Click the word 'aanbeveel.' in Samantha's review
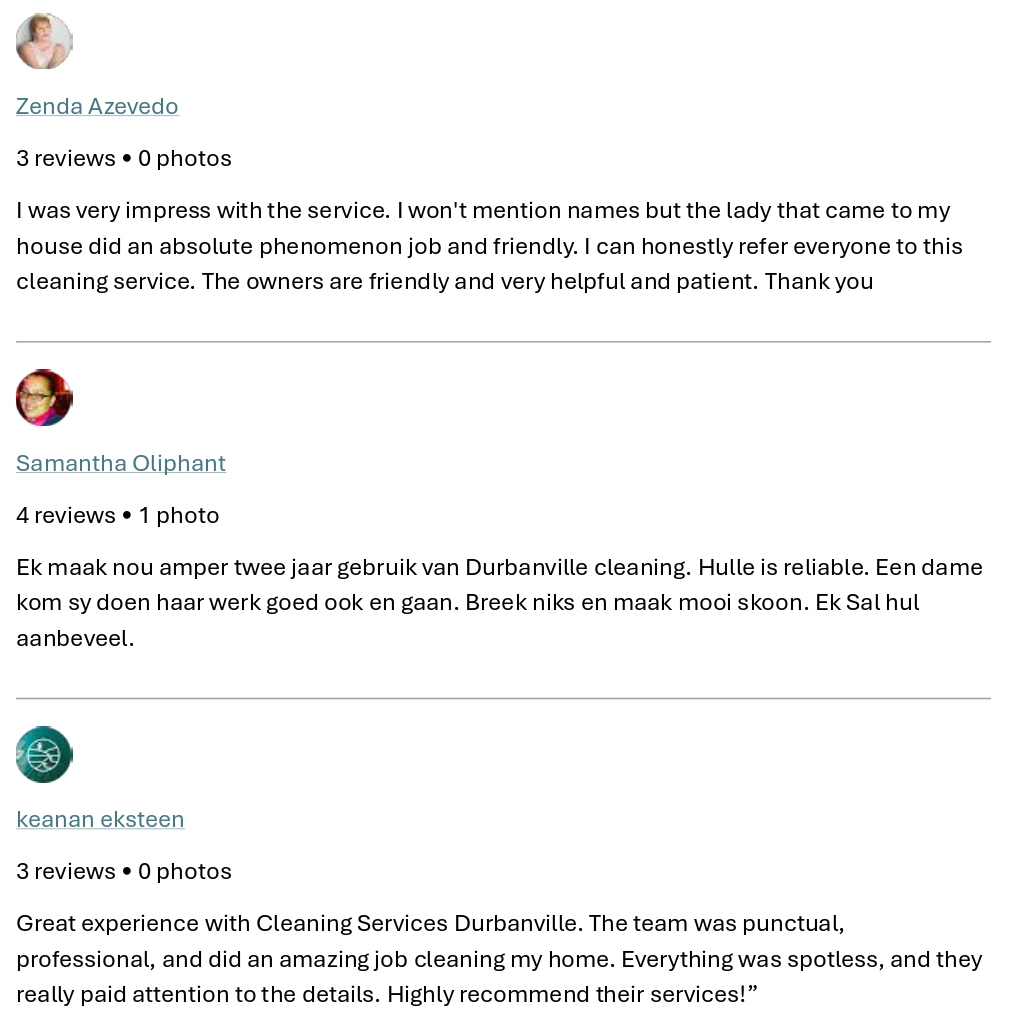This screenshot has height=1033, width=1026. pyautogui.click(x=75, y=638)
